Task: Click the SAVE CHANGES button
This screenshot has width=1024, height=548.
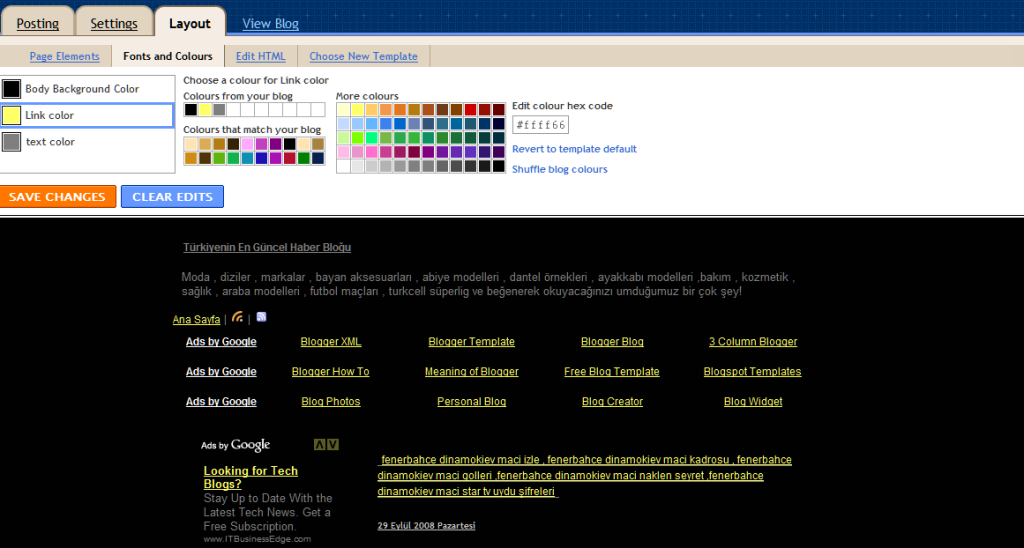Action: pyautogui.click(x=57, y=197)
